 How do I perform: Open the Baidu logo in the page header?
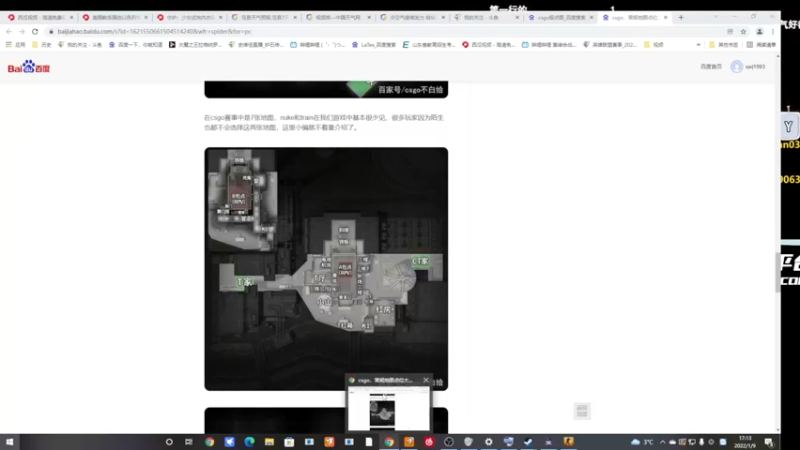pos(29,67)
